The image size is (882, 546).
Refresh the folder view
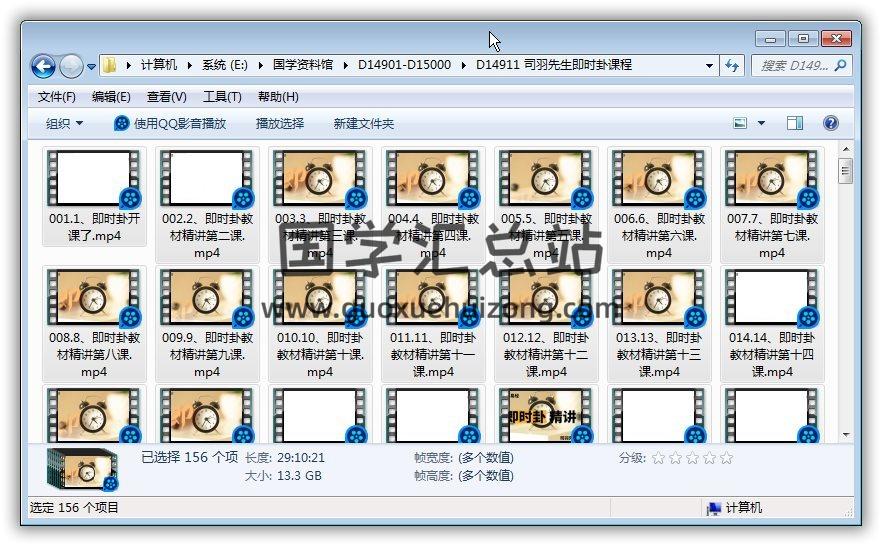tap(731, 66)
